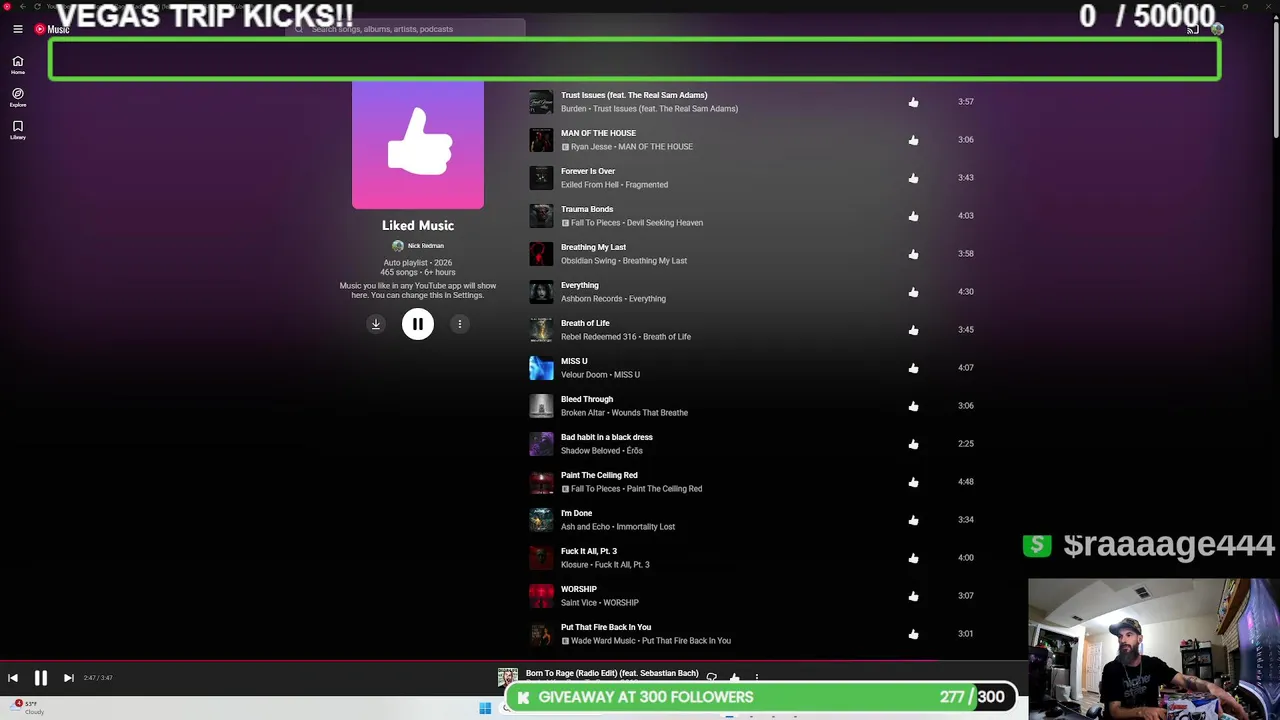Image resolution: width=1280 pixels, height=720 pixels.
Task: Unlike Trauma Bonds
Action: 913,216
